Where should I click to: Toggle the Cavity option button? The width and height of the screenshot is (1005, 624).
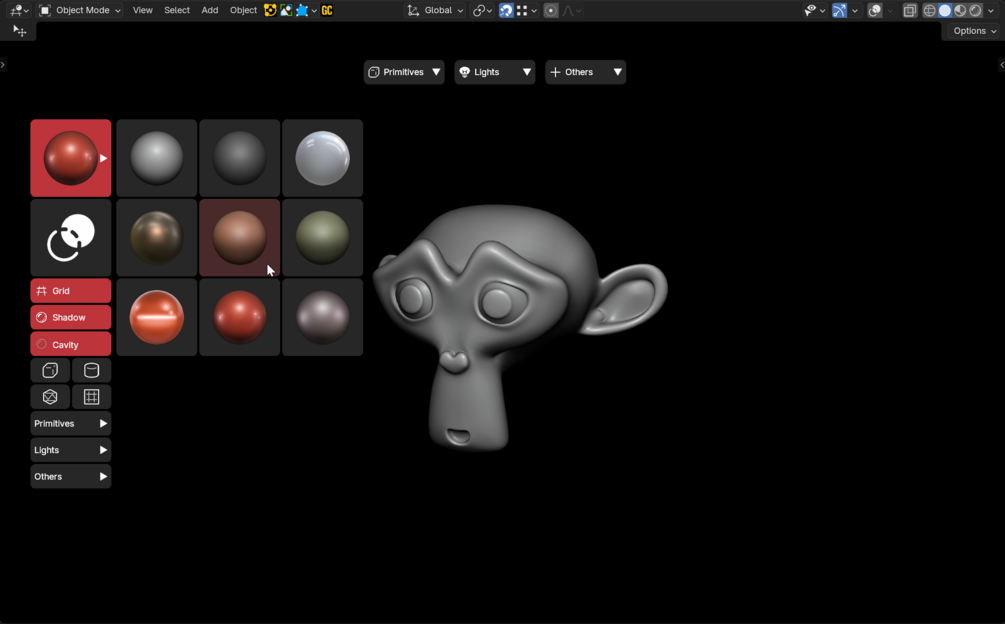click(x=71, y=344)
